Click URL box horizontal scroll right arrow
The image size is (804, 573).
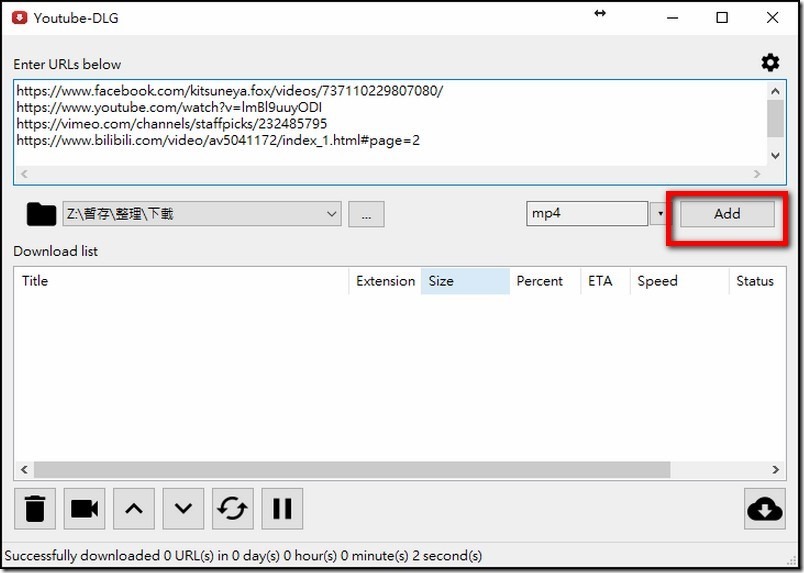click(x=757, y=174)
